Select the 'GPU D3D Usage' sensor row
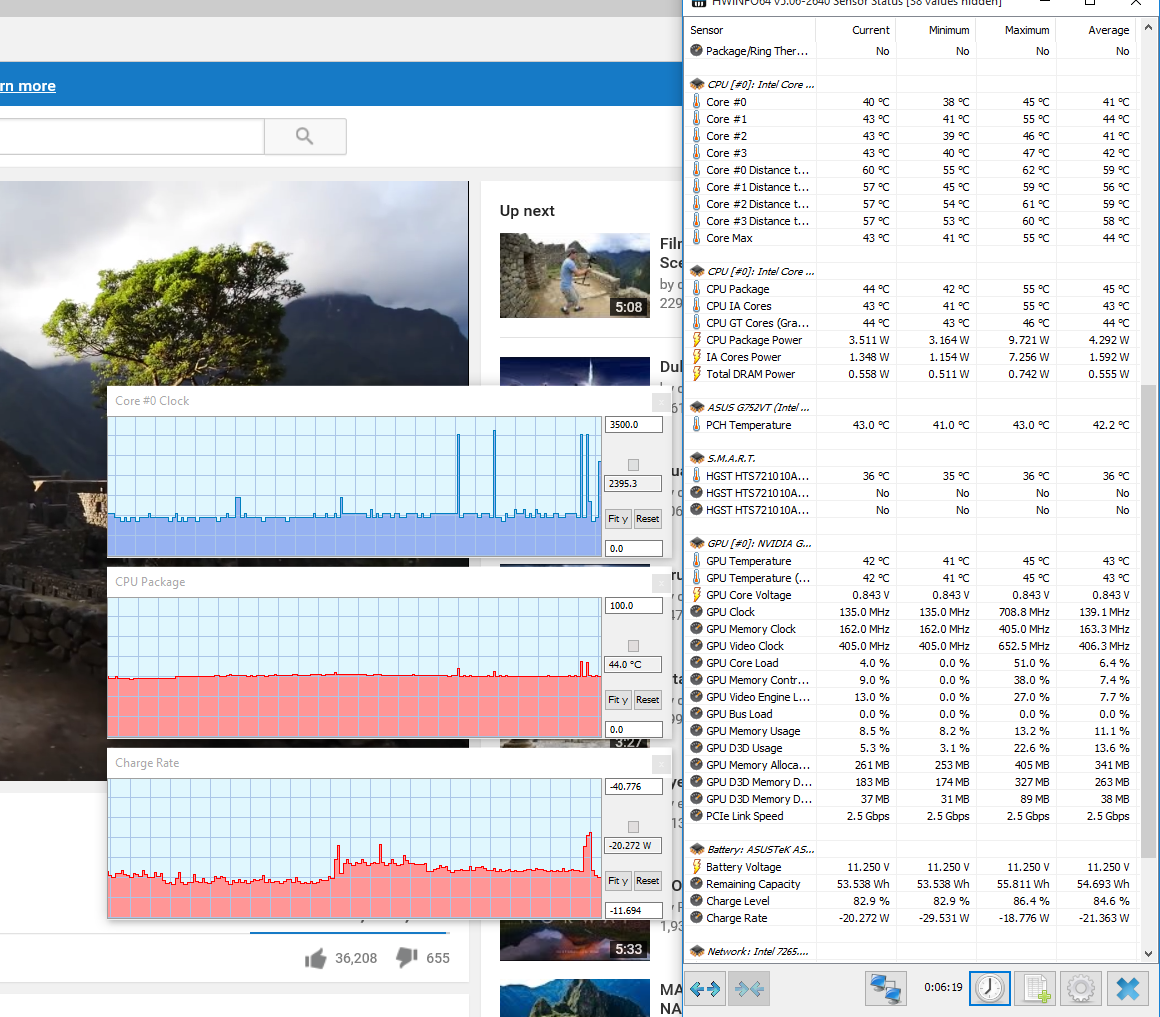Screen dimensions: 1160x1017 (910, 749)
